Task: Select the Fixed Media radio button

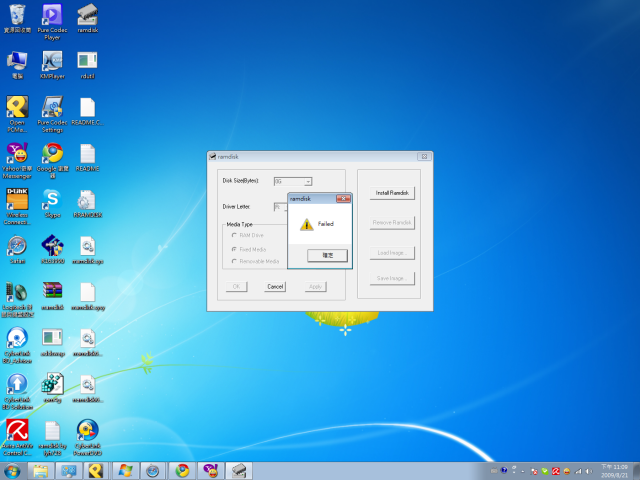Action: 234,249
